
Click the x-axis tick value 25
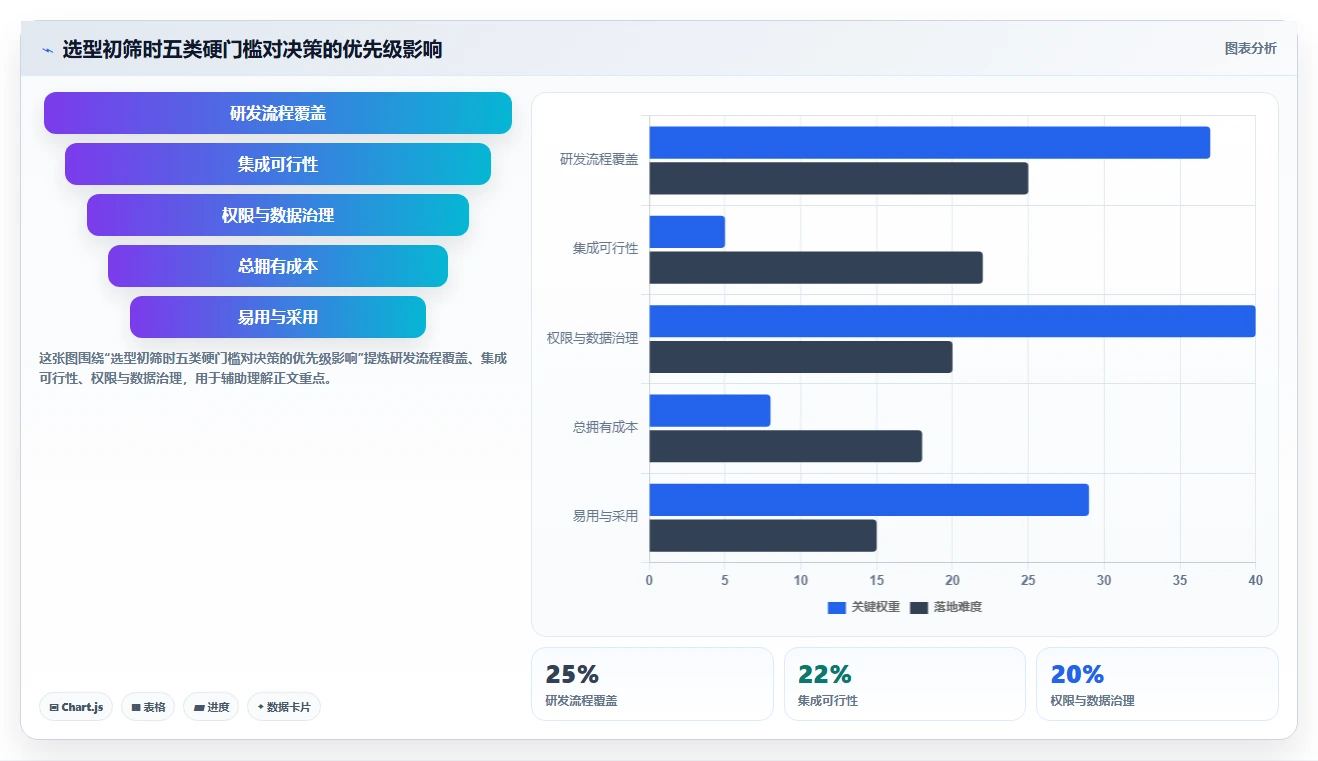click(1028, 581)
